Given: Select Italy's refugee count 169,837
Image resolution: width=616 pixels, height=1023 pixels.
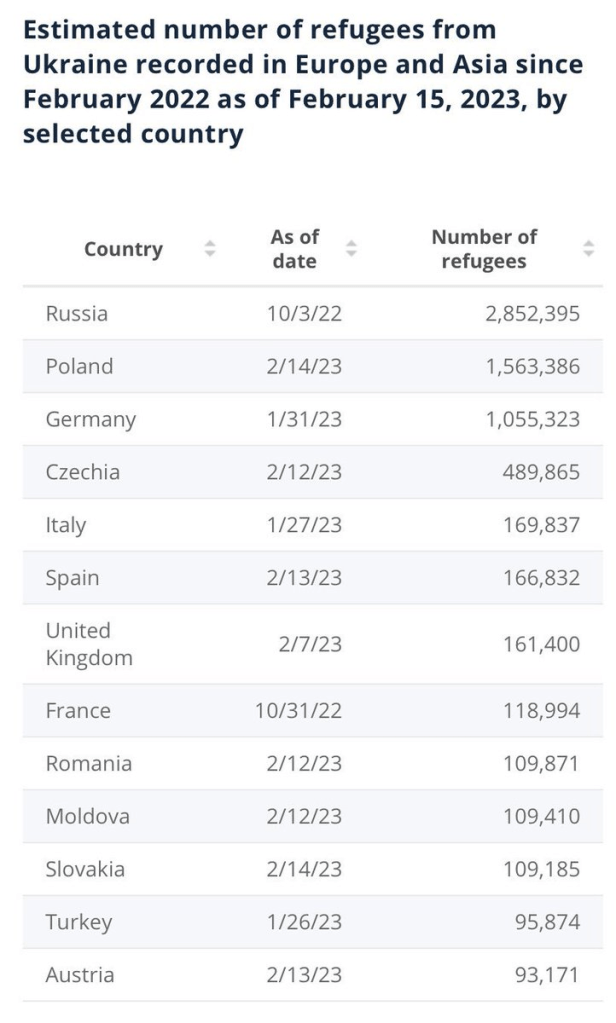Looking at the screenshot, I should coord(540,525).
